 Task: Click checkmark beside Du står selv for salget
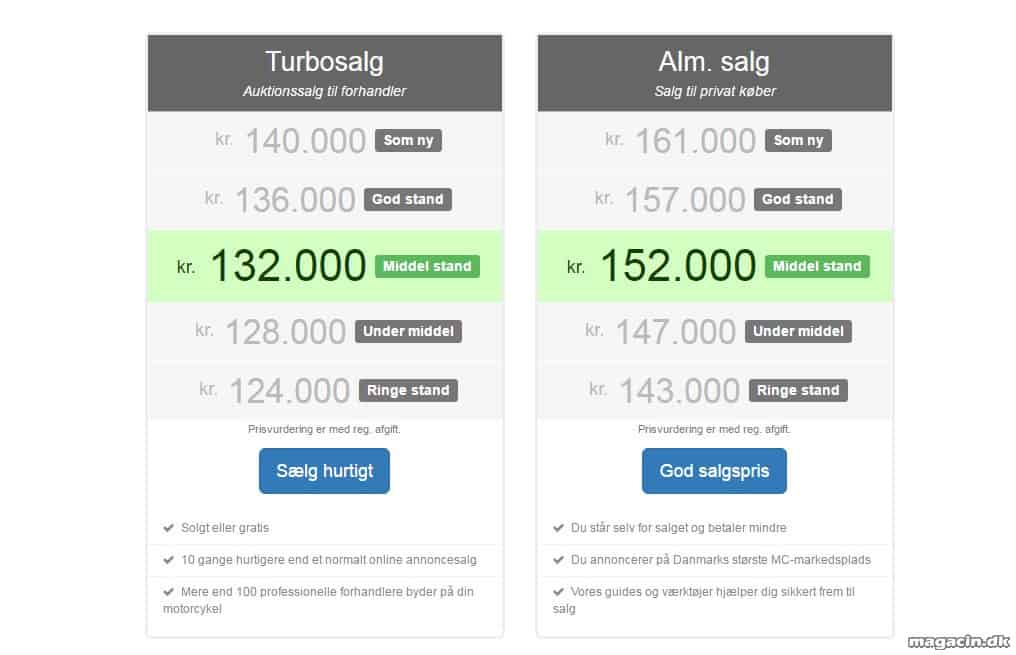click(x=559, y=528)
